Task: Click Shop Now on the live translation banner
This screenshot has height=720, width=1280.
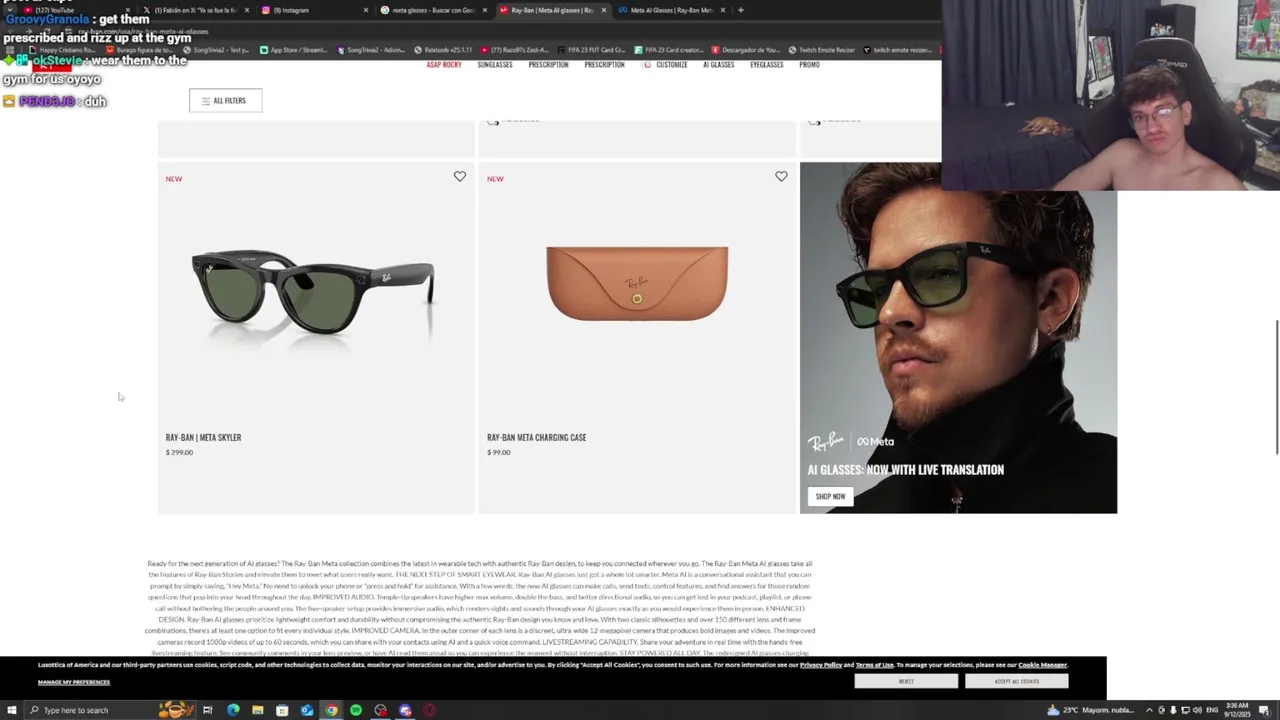Action: [830, 496]
